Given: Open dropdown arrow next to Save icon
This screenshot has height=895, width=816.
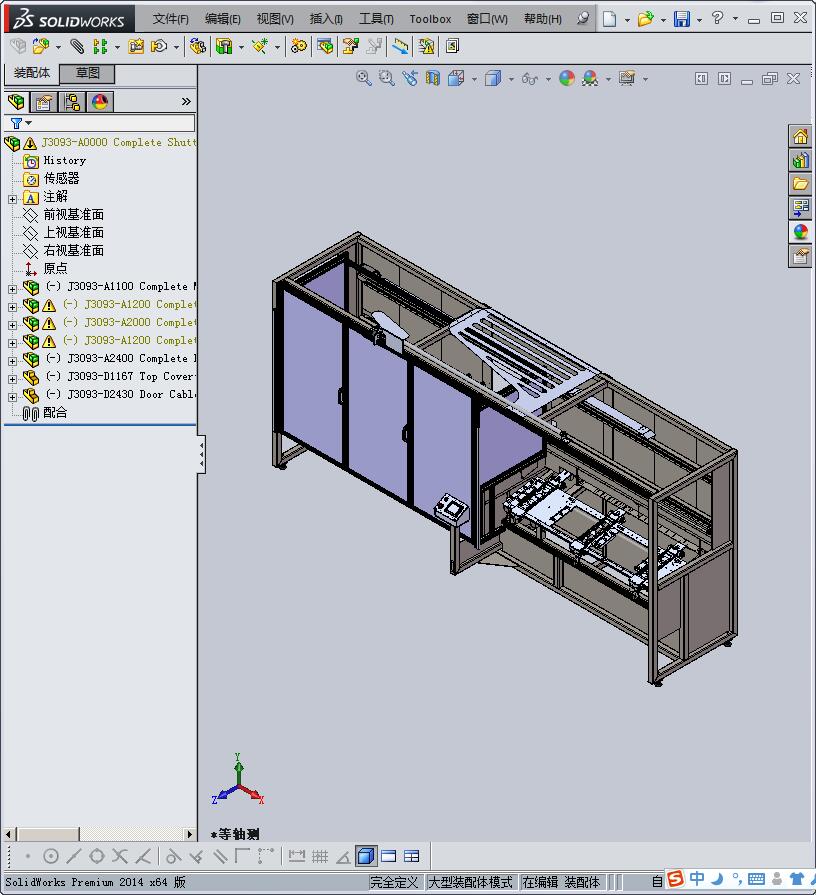Looking at the screenshot, I should tap(700, 20).
